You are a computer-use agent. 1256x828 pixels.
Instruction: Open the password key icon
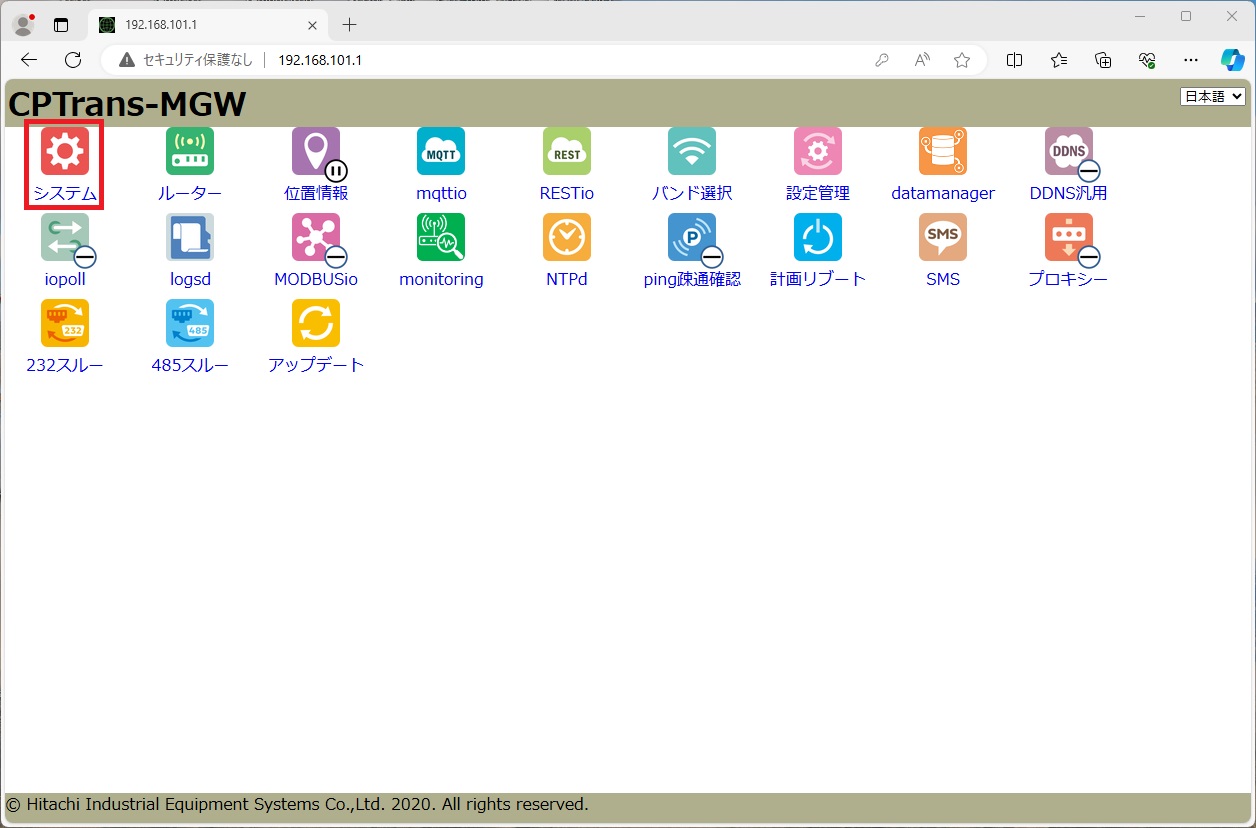point(882,60)
